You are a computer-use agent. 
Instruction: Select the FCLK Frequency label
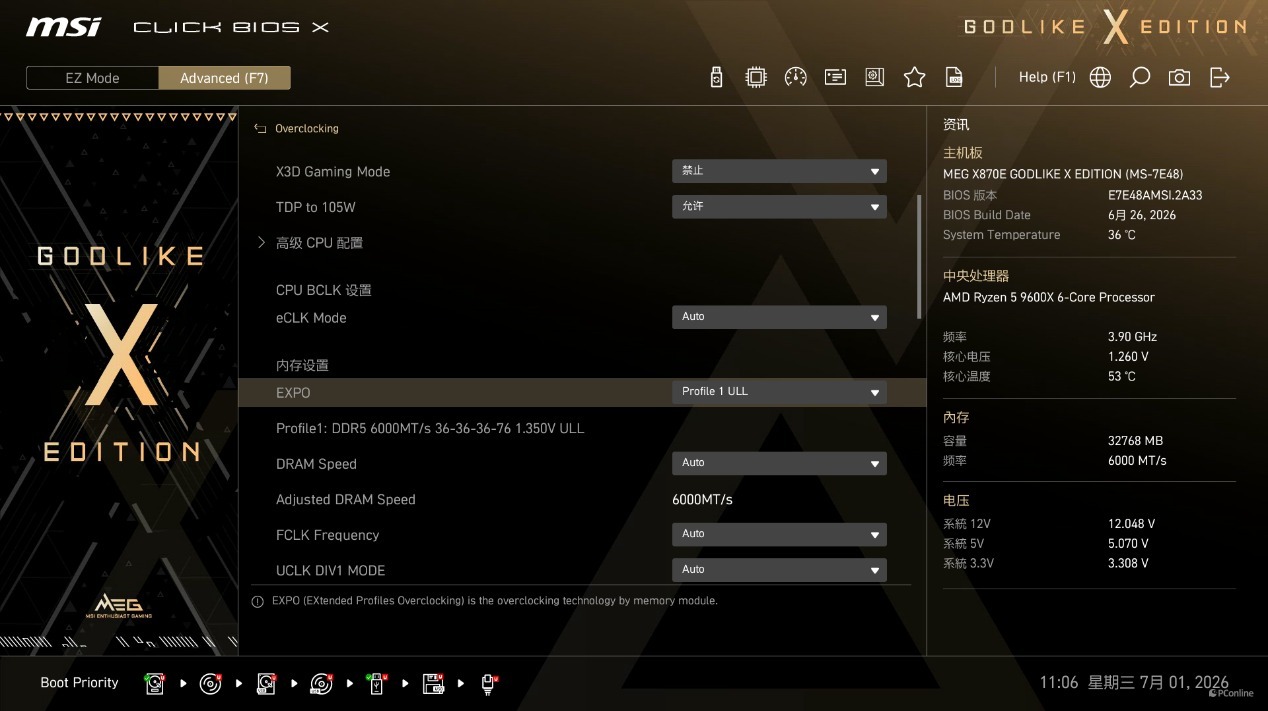tap(328, 535)
